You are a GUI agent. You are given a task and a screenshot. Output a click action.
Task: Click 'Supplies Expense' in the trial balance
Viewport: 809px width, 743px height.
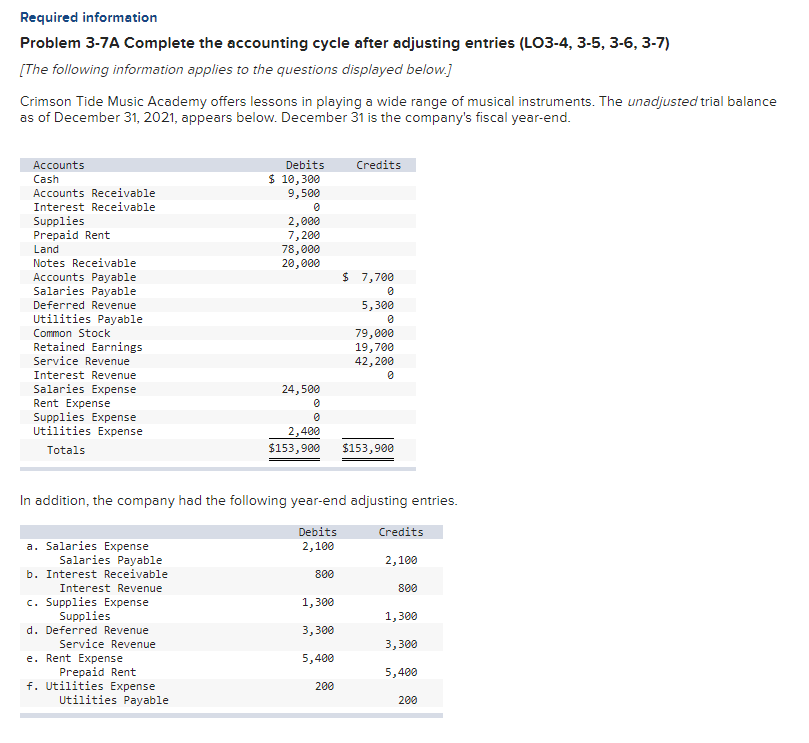85,417
